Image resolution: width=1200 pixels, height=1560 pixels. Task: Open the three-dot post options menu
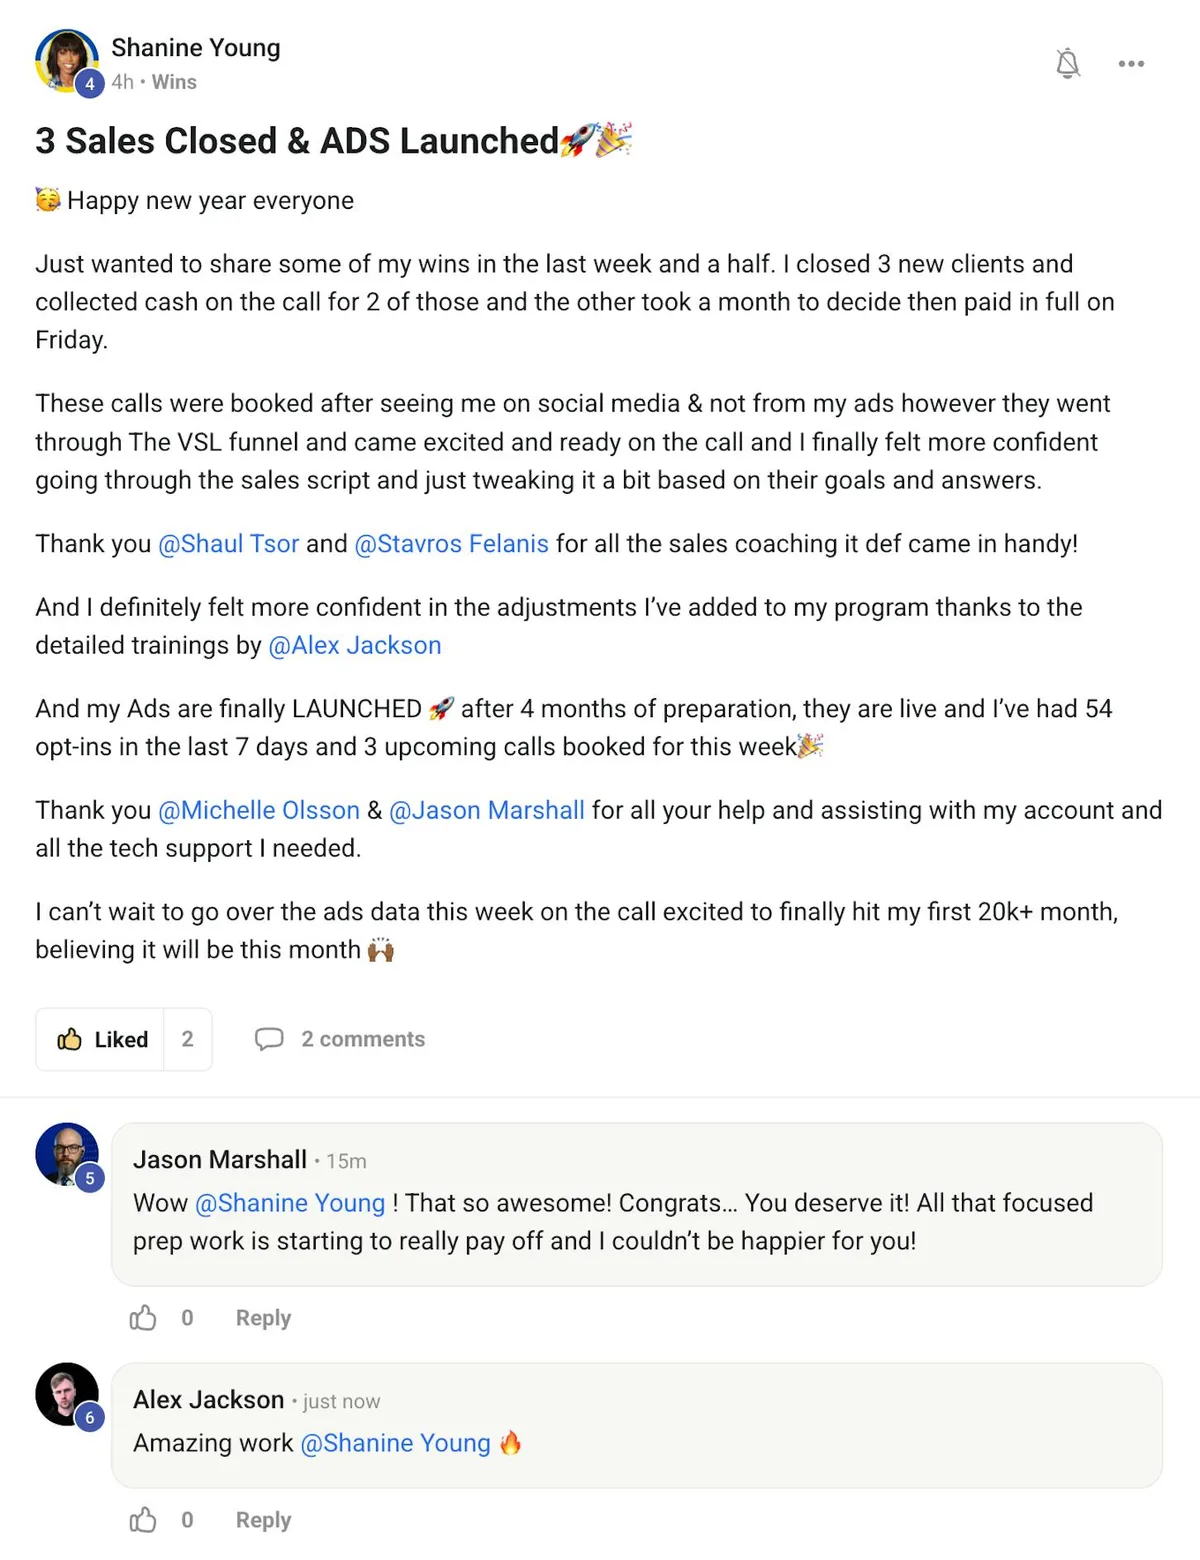click(1131, 63)
